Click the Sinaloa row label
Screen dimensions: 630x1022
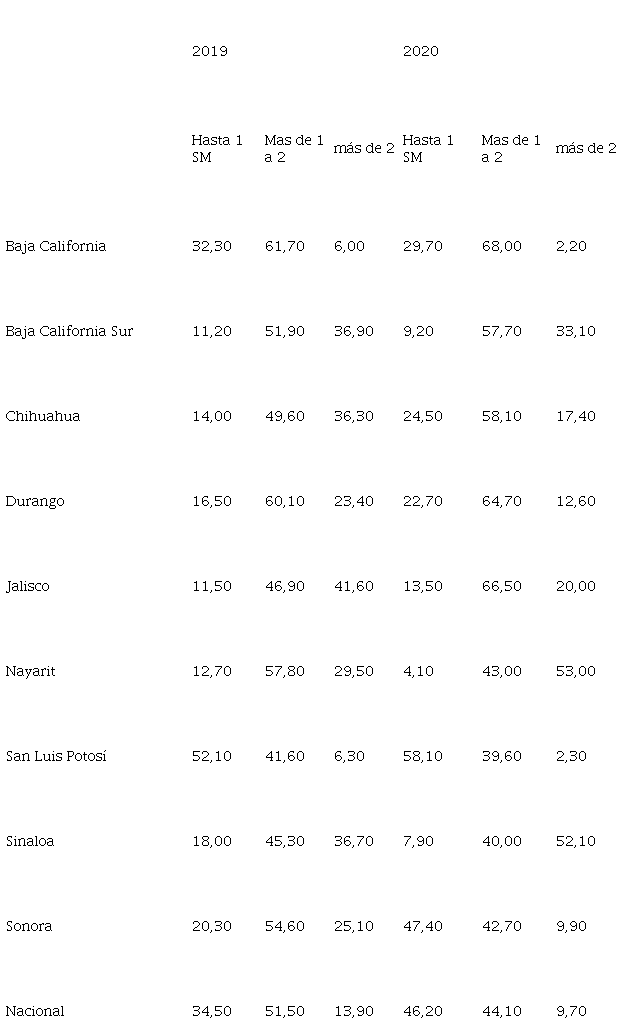[x=30, y=841]
